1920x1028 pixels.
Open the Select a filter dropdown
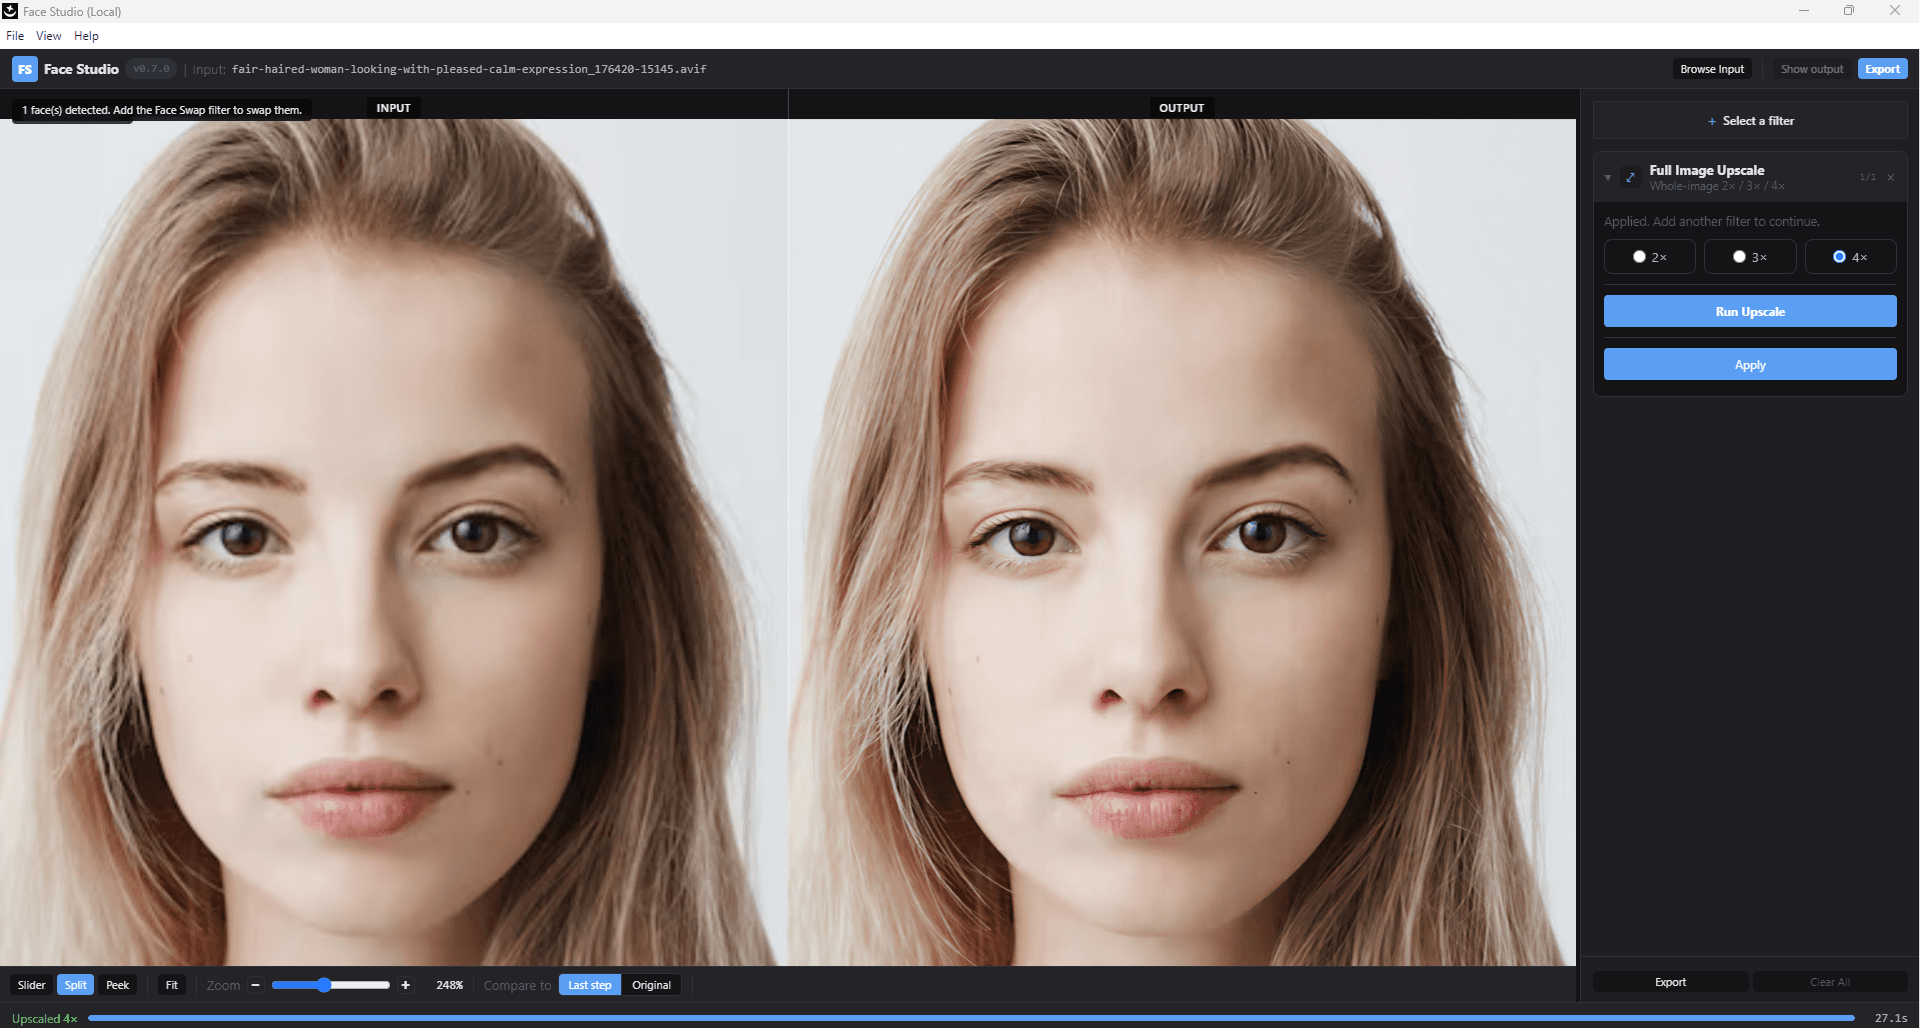(x=1750, y=121)
